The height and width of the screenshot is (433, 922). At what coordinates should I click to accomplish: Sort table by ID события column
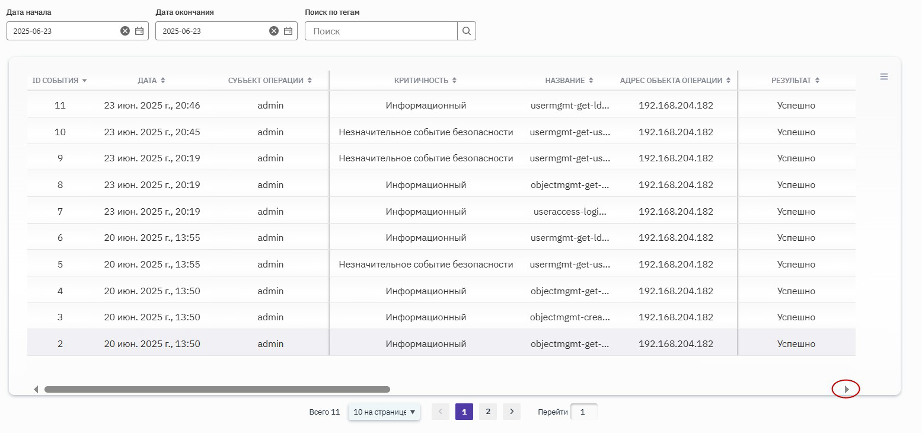point(60,80)
